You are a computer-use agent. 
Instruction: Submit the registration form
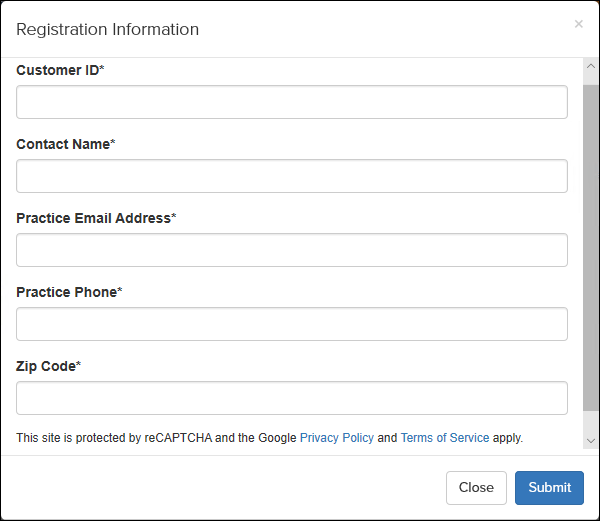pyautogui.click(x=549, y=488)
